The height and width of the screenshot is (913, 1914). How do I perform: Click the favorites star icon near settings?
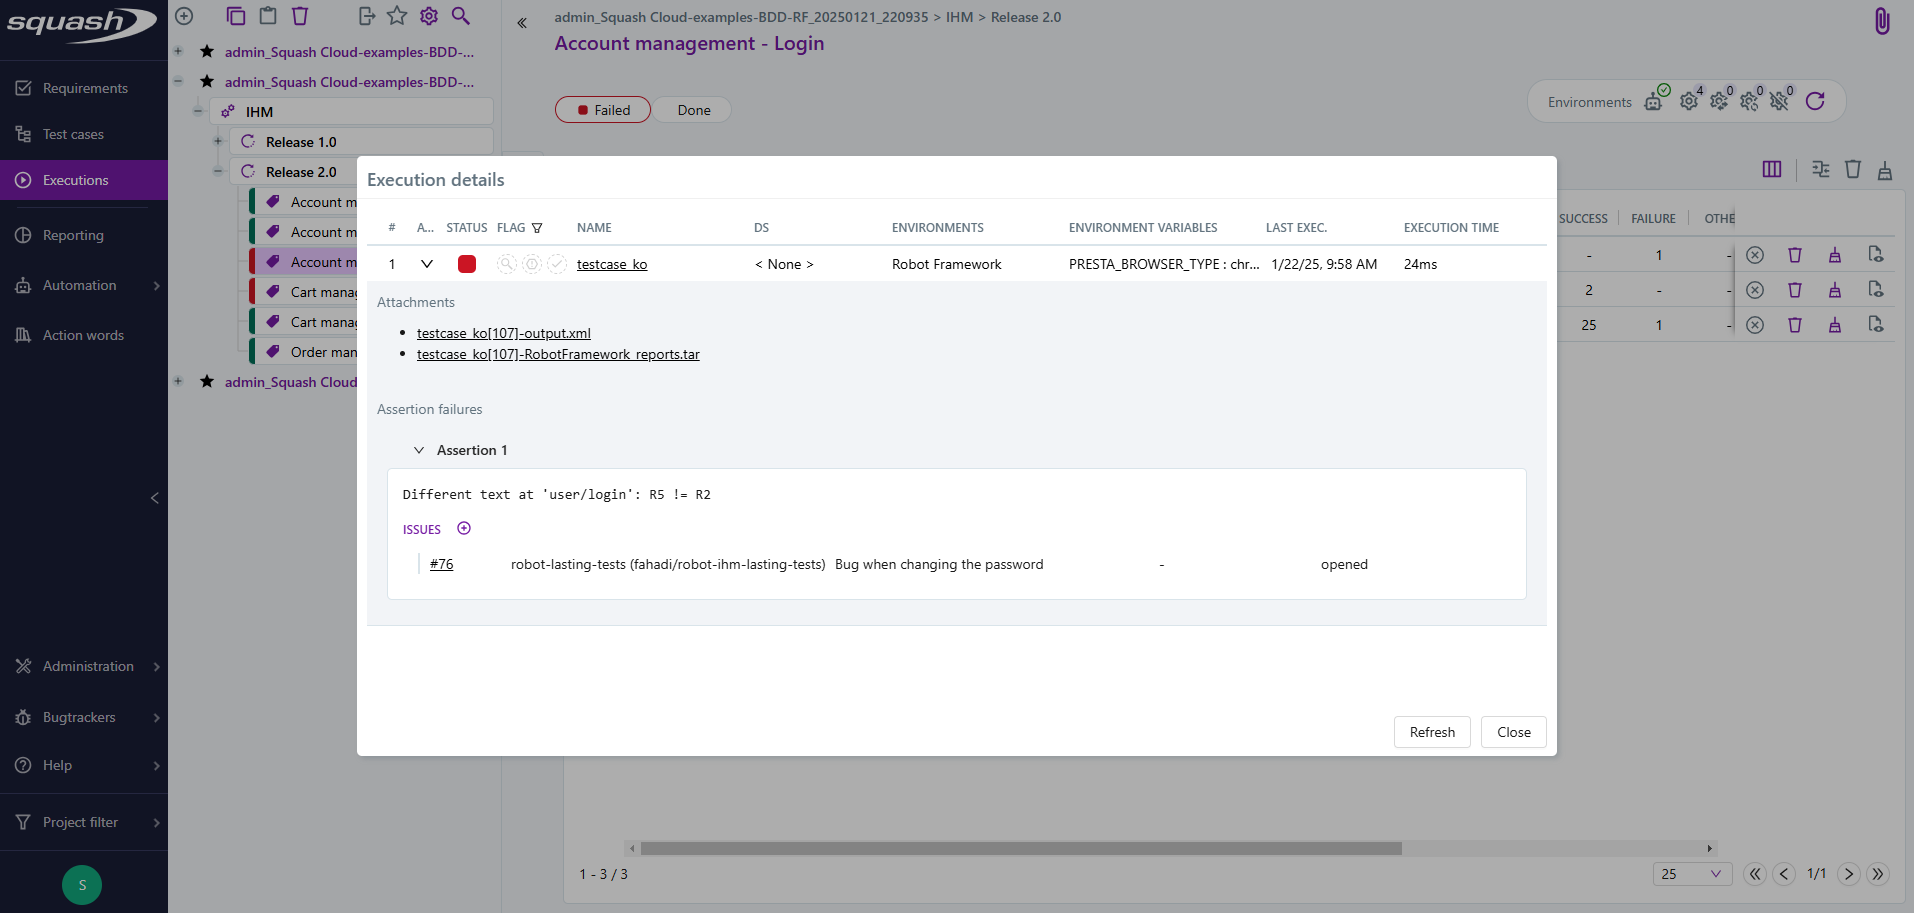(x=397, y=16)
